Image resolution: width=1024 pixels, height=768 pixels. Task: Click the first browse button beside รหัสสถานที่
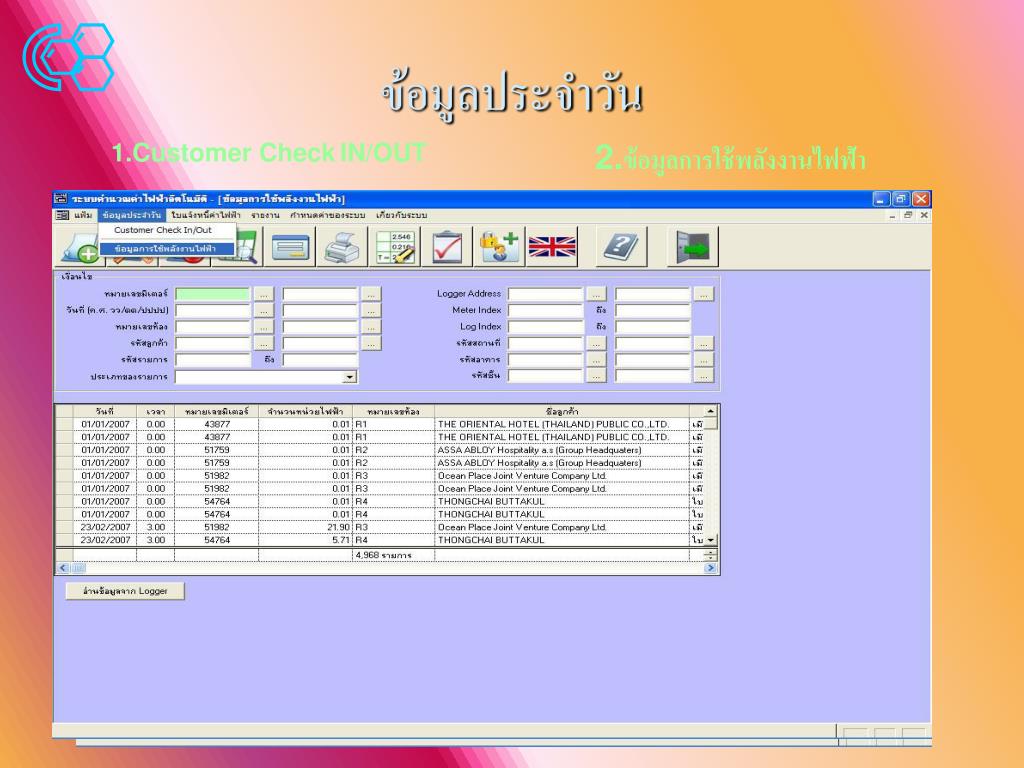(x=596, y=344)
